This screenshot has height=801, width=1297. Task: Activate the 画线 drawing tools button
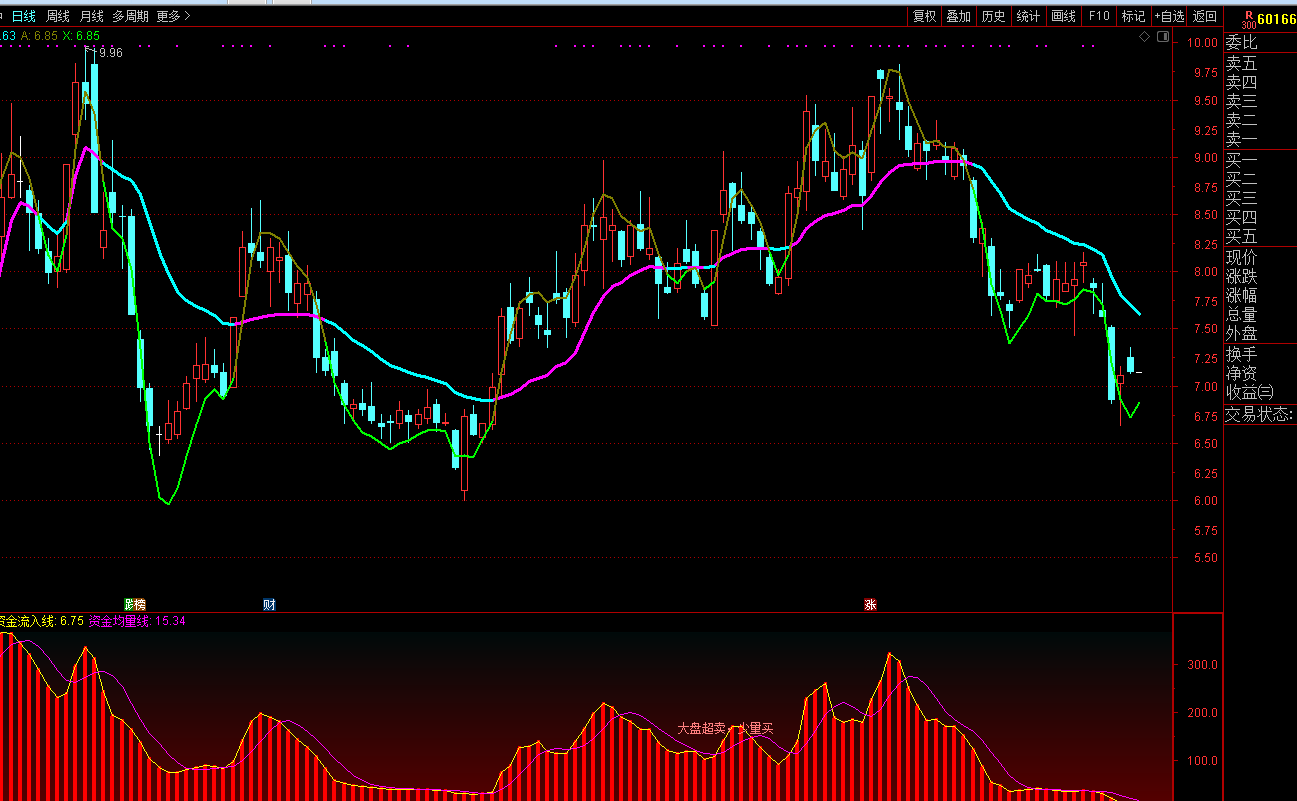coord(1063,16)
